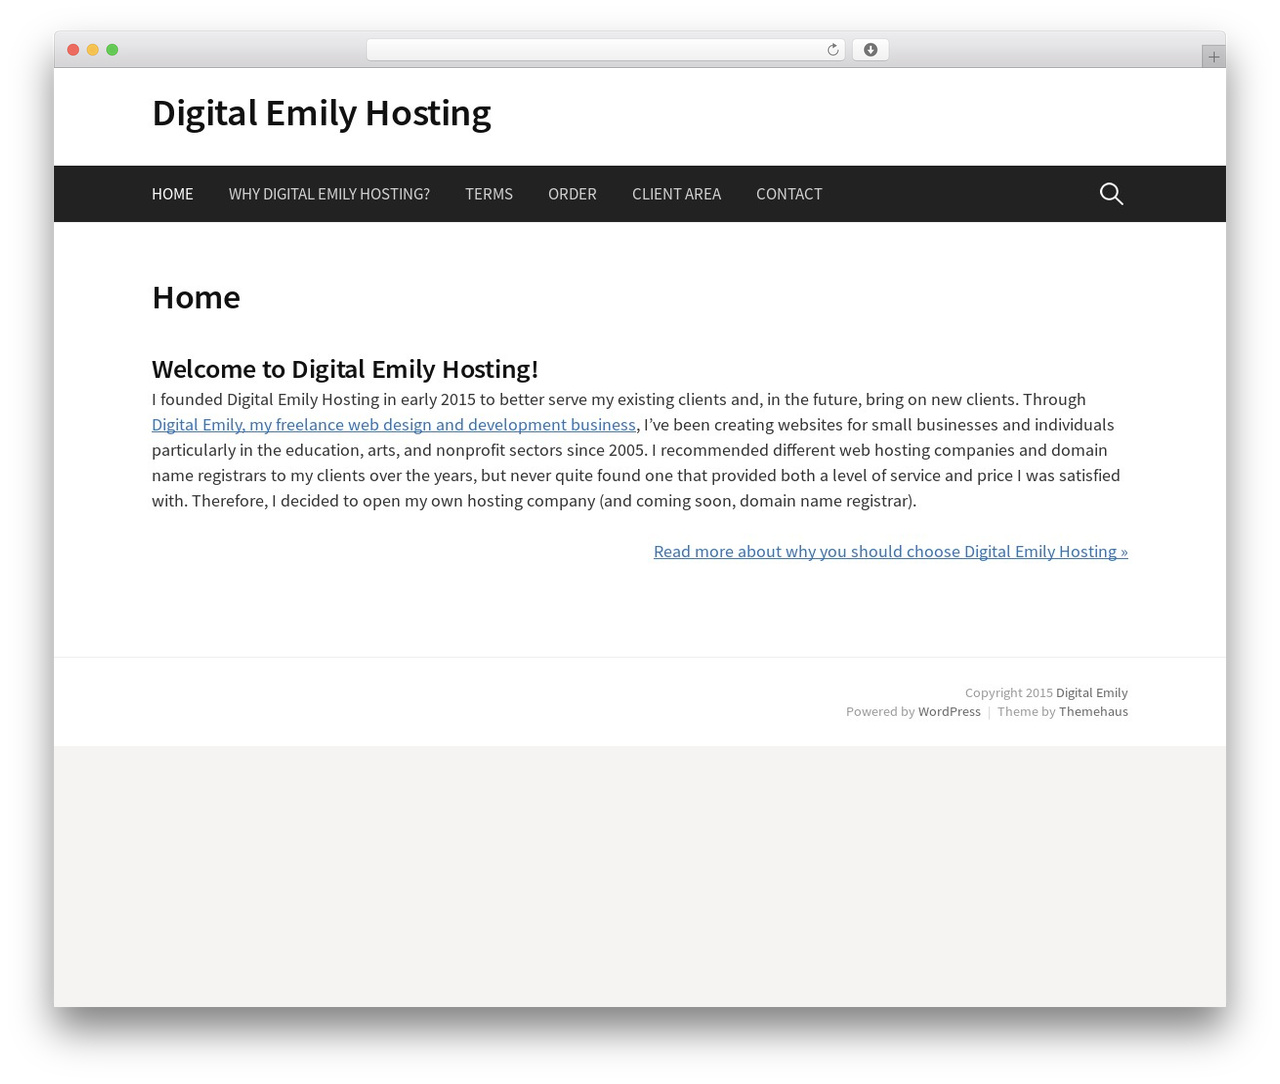Viewport: 1280px width, 1084px height.
Task: Open the Client Area menu link
Action: pyautogui.click(x=676, y=194)
